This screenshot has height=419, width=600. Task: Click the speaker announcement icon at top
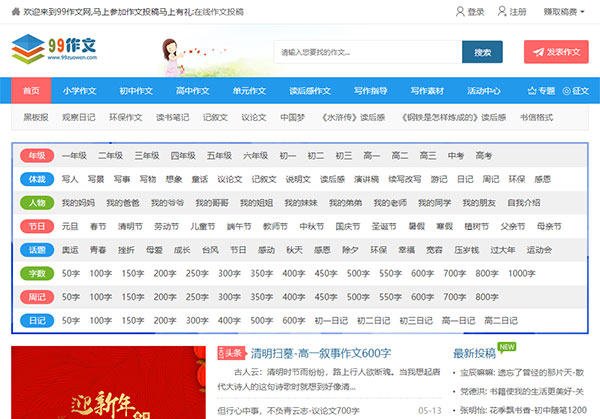(x=12, y=12)
